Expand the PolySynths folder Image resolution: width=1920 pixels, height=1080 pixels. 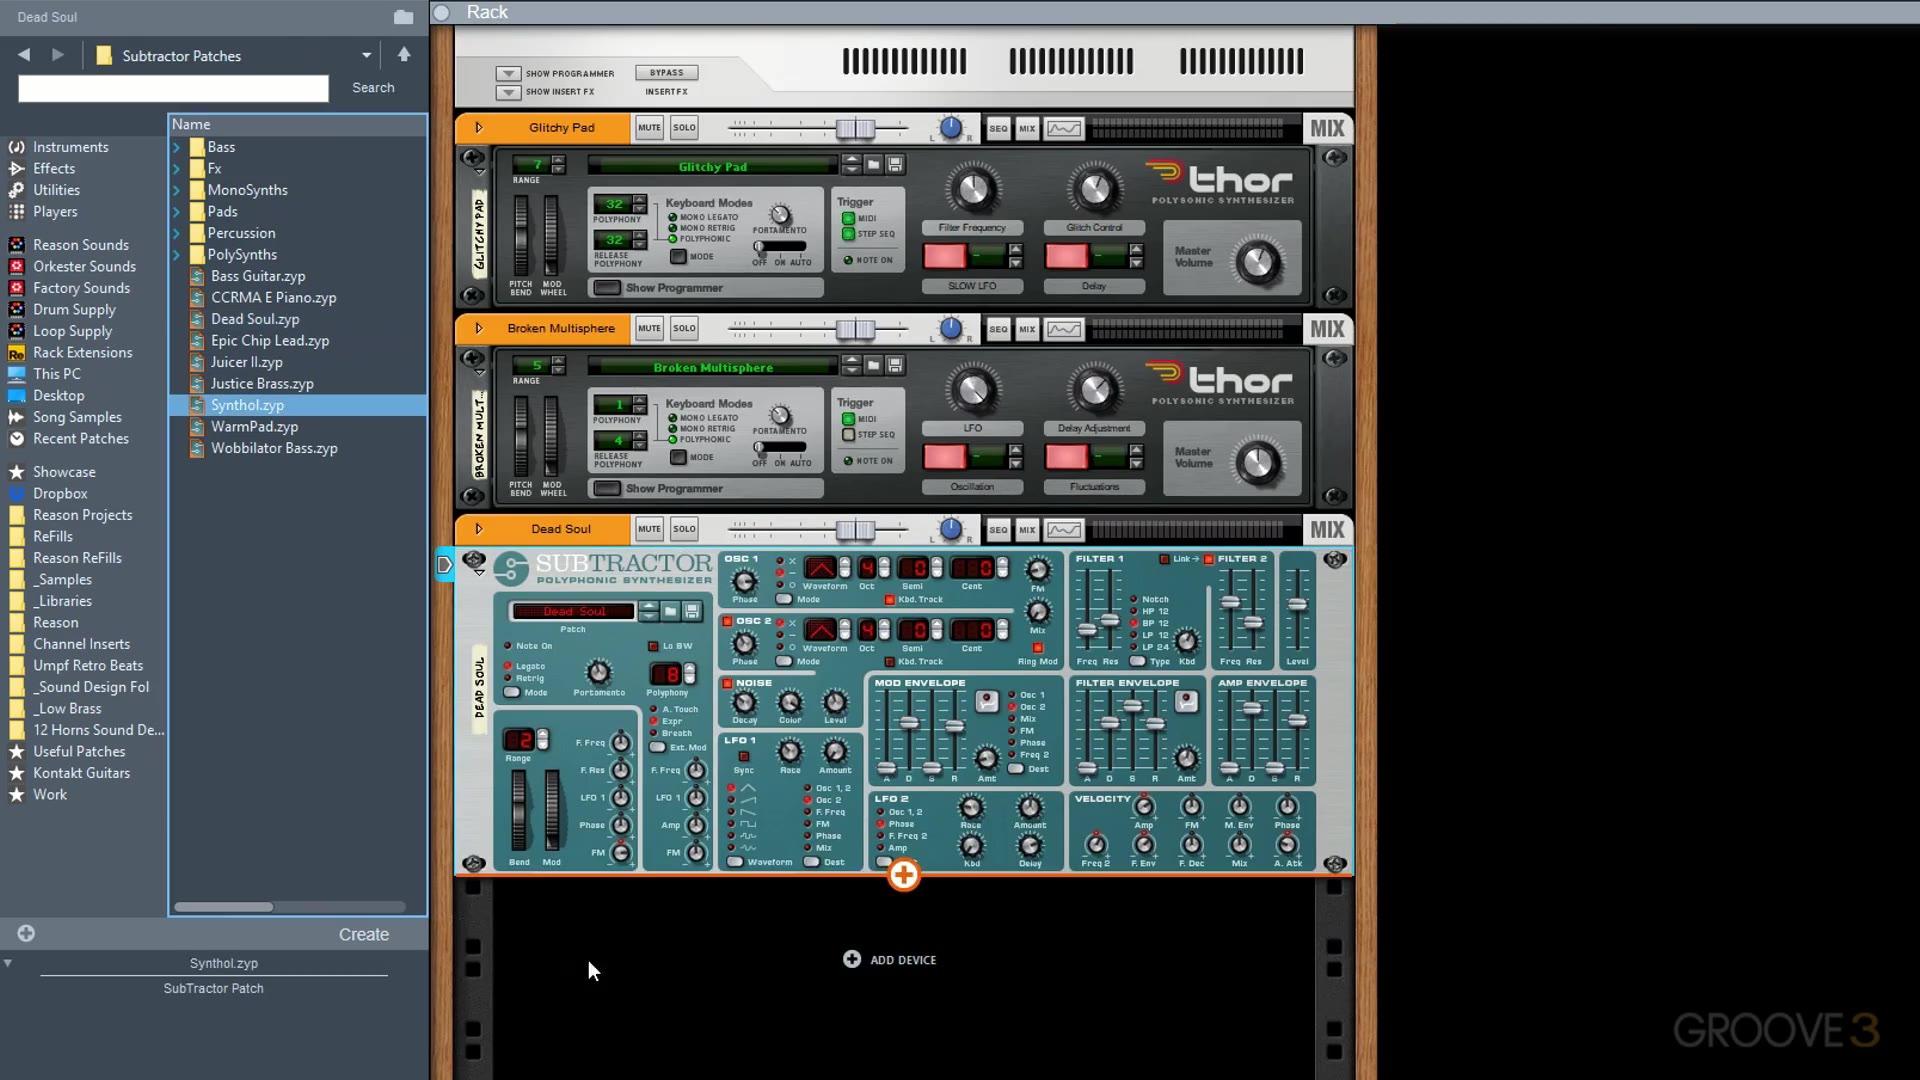[x=177, y=255]
